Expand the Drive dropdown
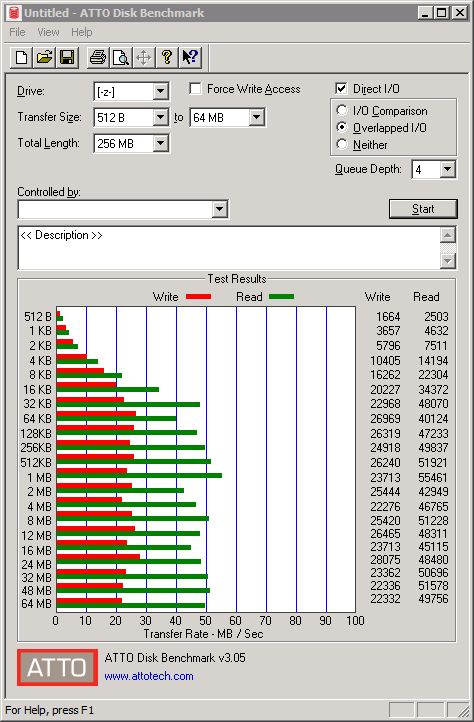 [x=160, y=91]
